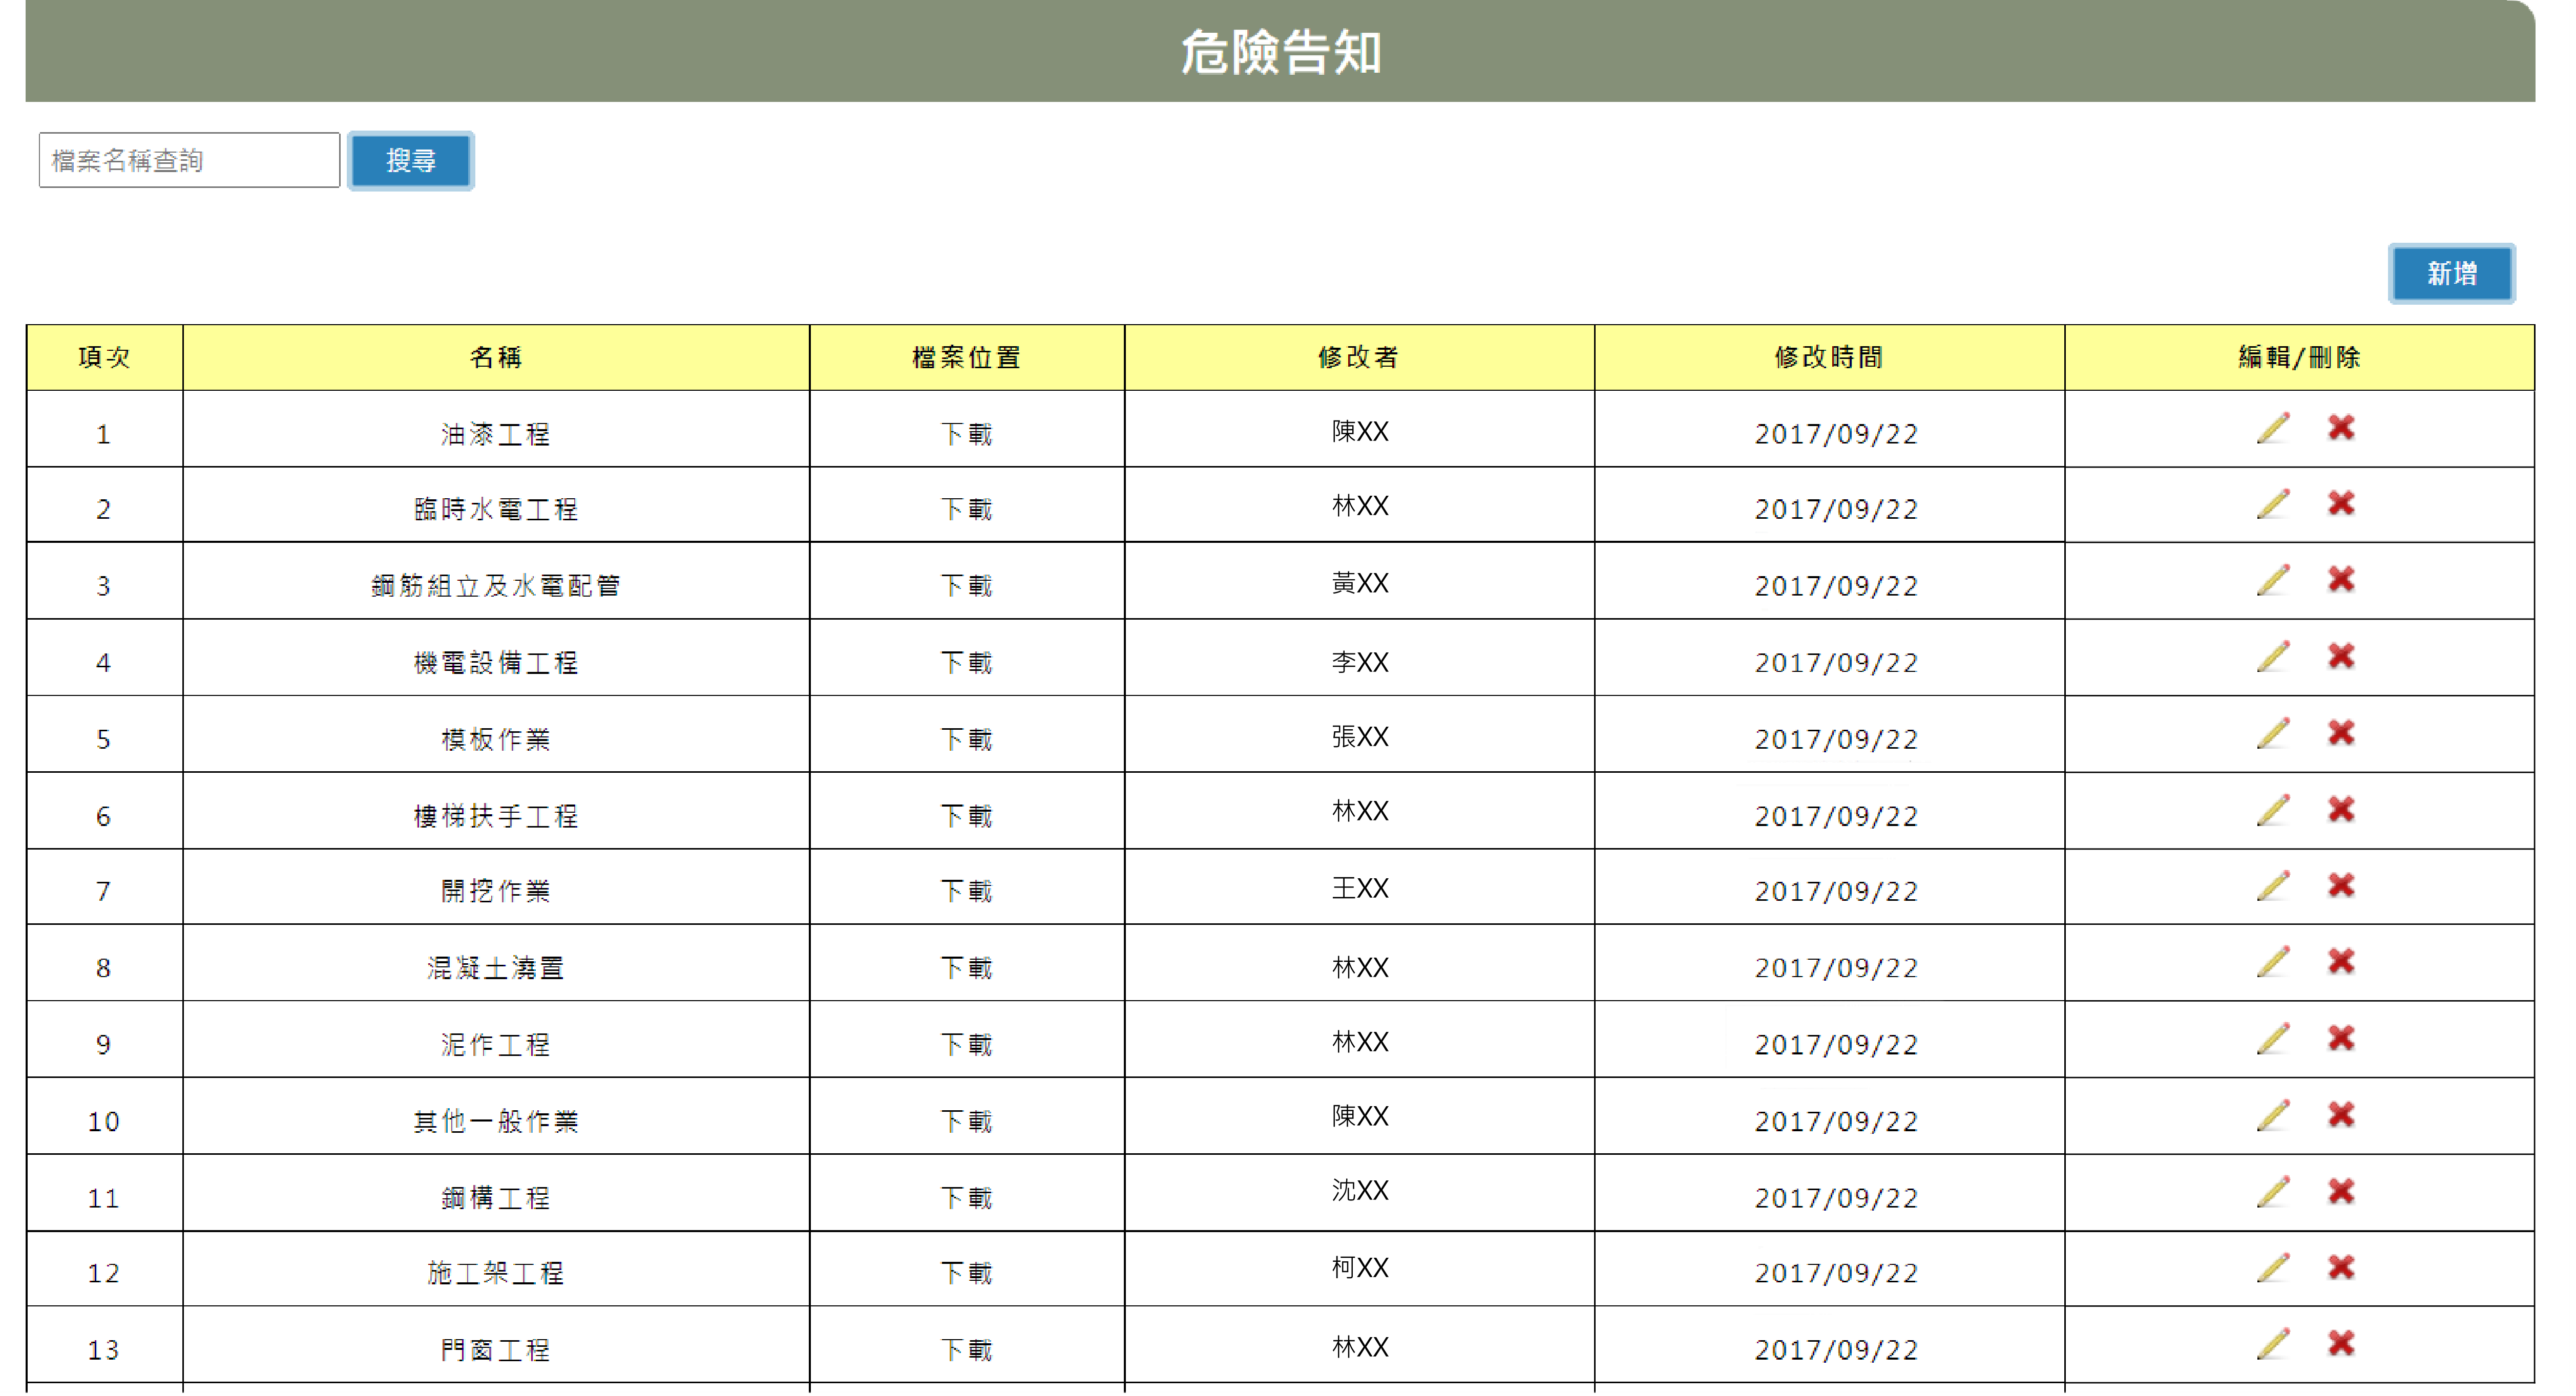2576x1396 pixels.
Task: Delete the 機電設備工程 row red X
Action: click(2340, 656)
